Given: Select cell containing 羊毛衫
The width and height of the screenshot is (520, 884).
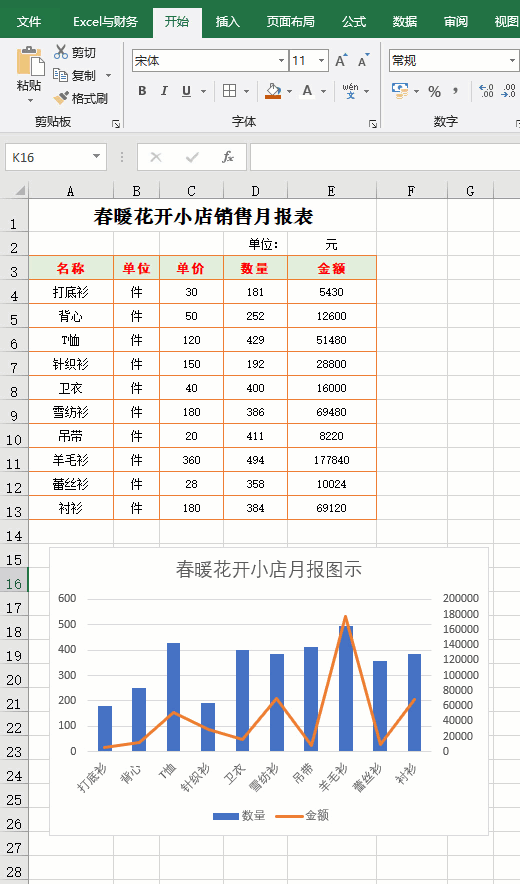Looking at the screenshot, I should [70, 460].
